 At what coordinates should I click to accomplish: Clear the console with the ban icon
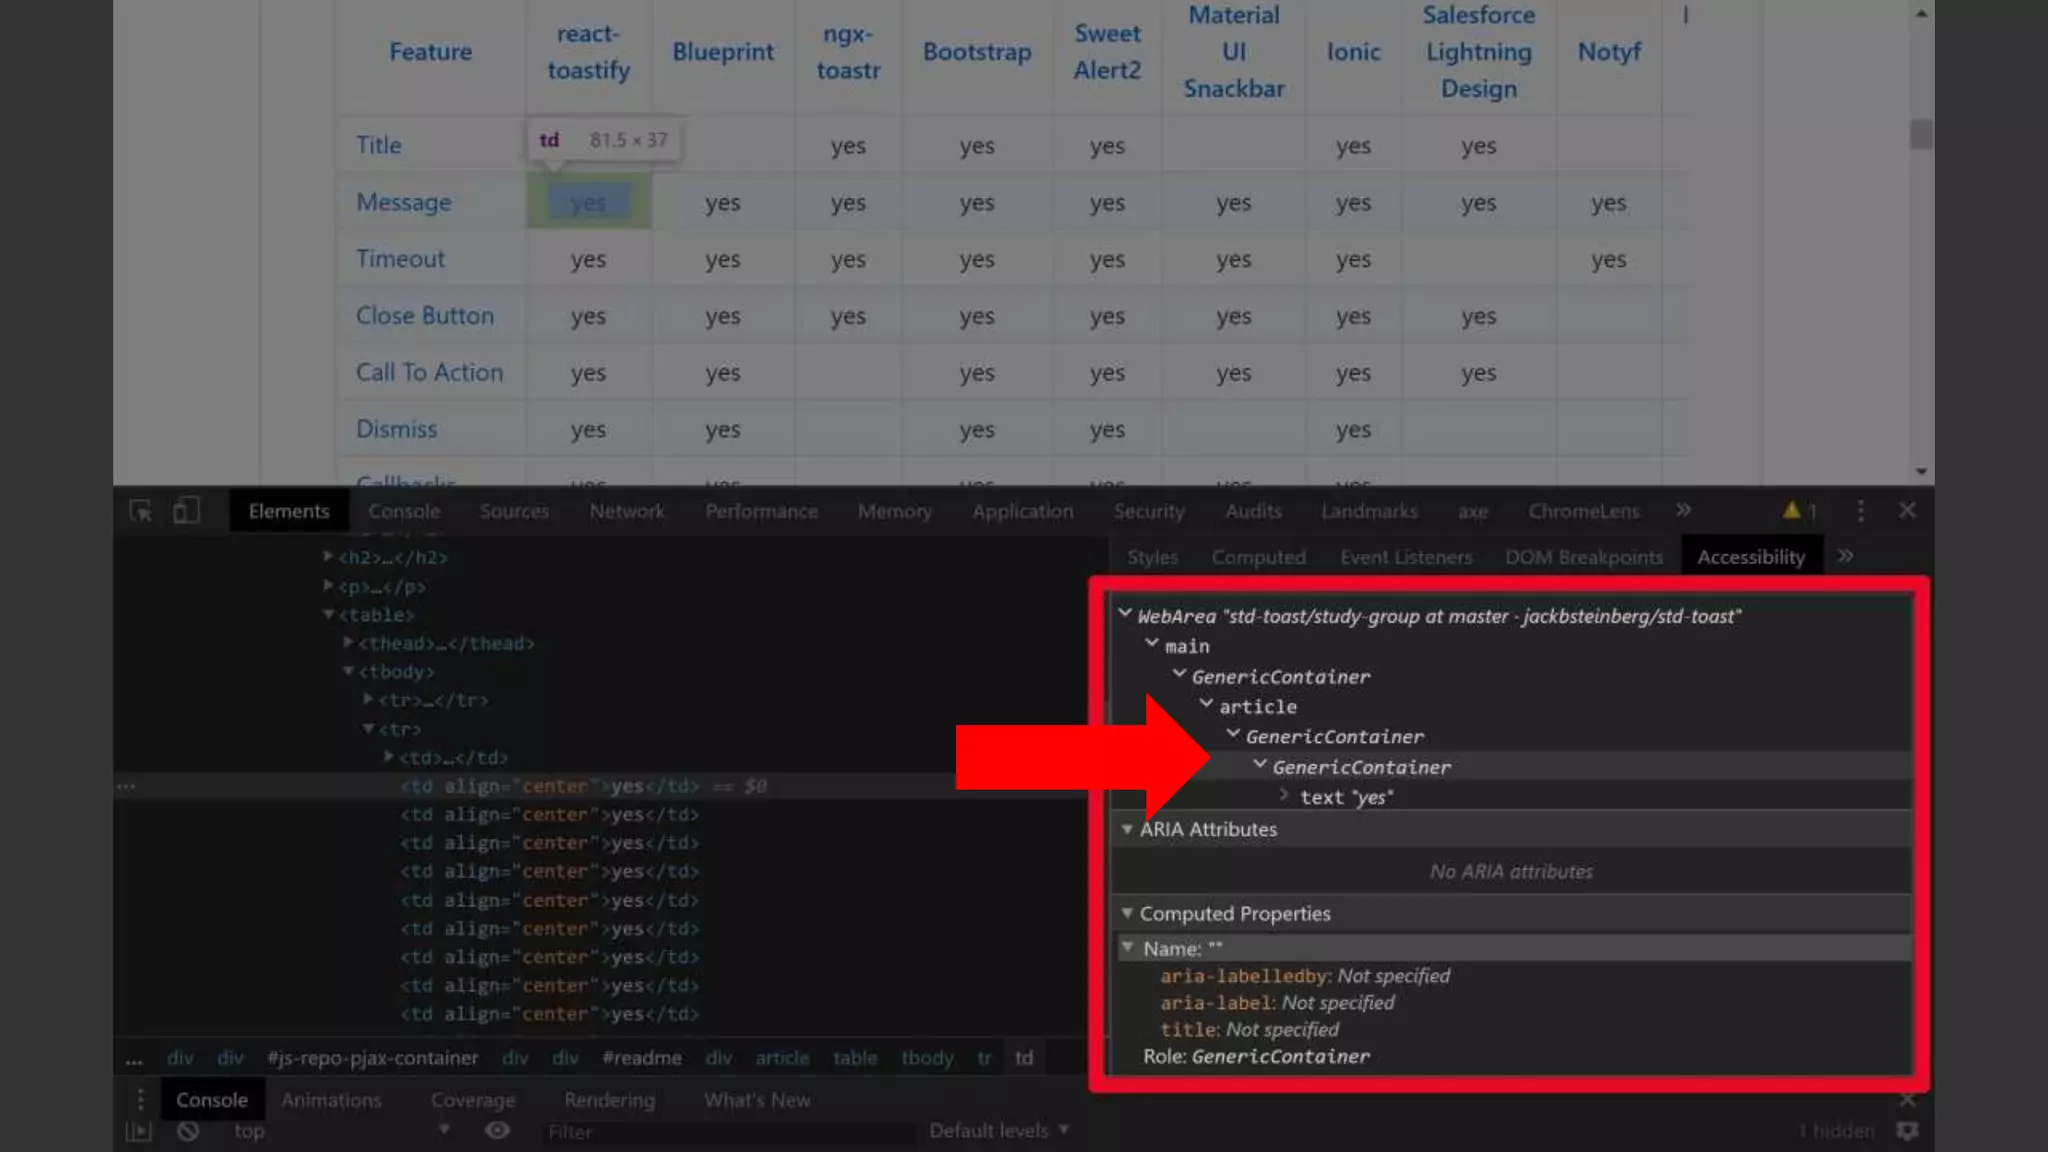tap(188, 1131)
